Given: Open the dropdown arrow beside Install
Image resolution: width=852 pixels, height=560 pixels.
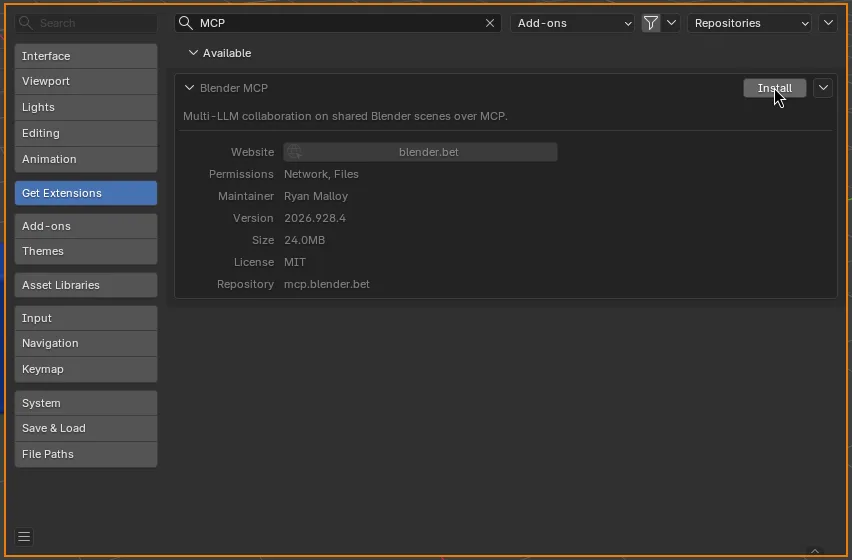Looking at the screenshot, I should [823, 88].
